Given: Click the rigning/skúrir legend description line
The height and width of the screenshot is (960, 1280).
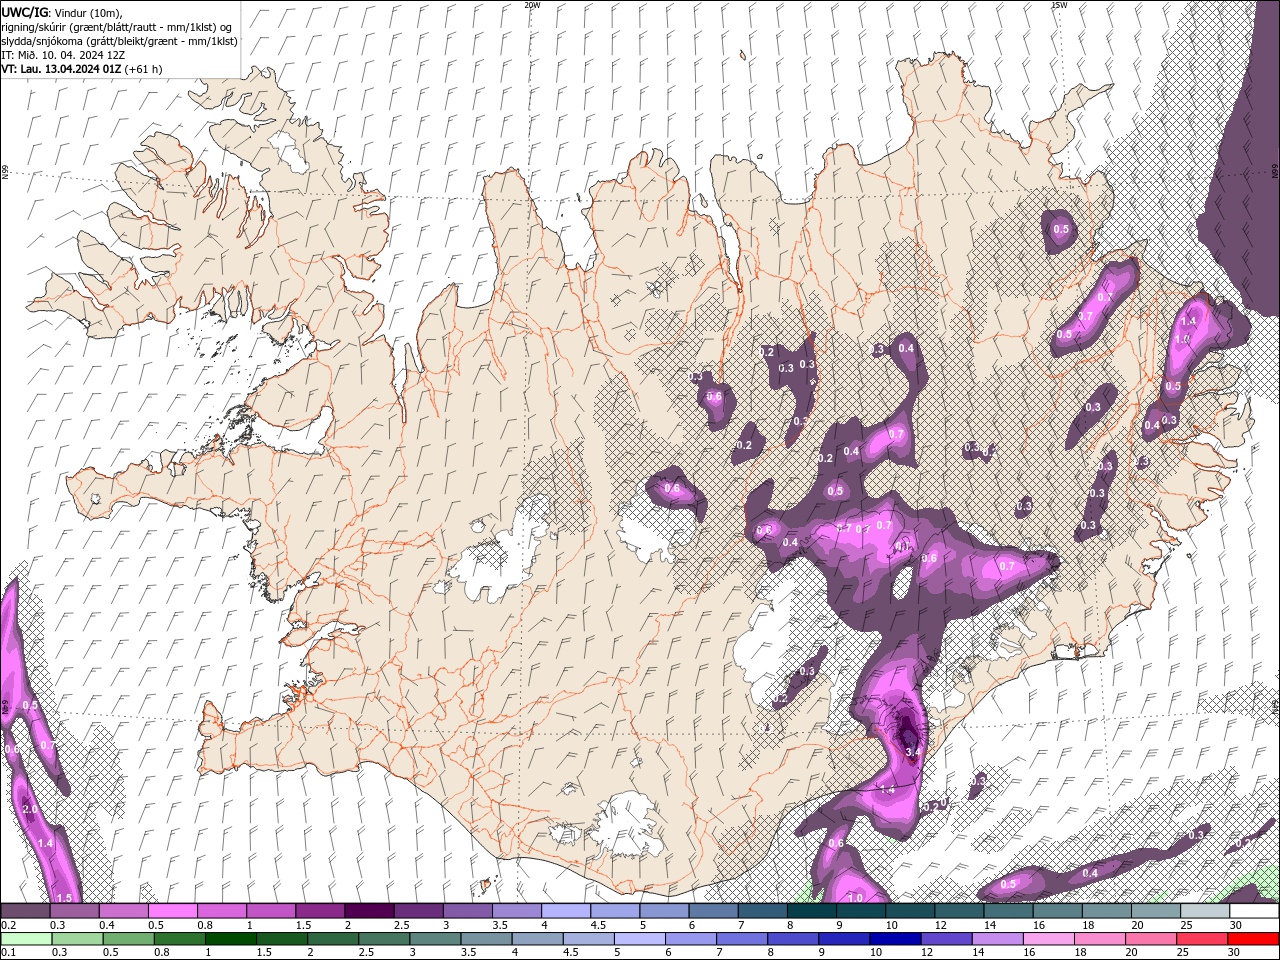Looking at the screenshot, I should [x=118, y=26].
